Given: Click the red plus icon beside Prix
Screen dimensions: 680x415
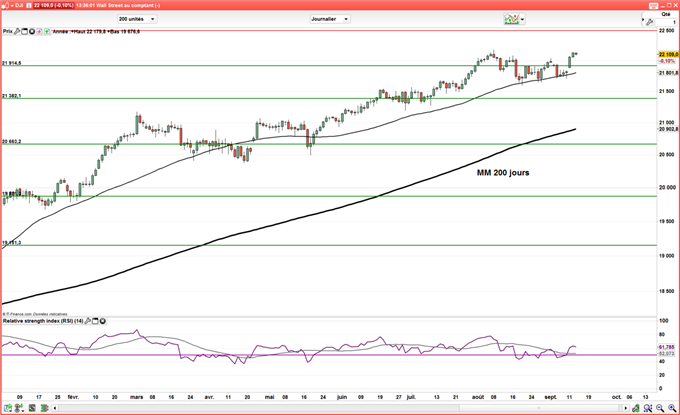Looking at the screenshot, I should click(39, 32).
